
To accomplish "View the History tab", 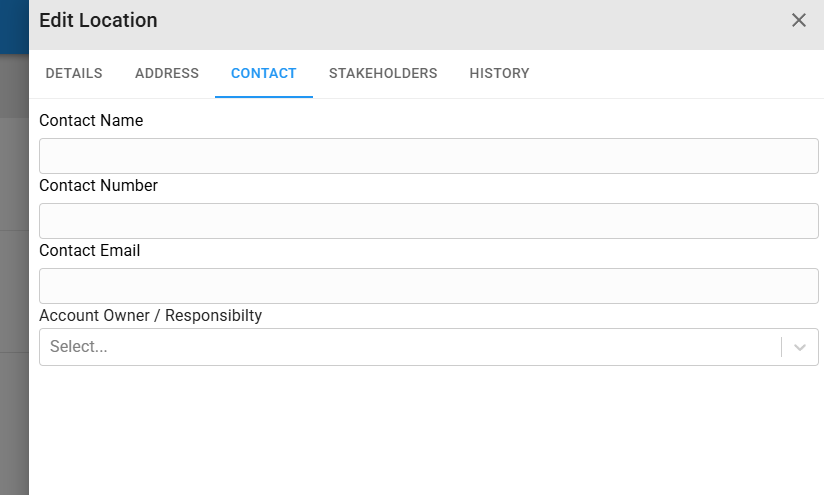I will (x=499, y=74).
